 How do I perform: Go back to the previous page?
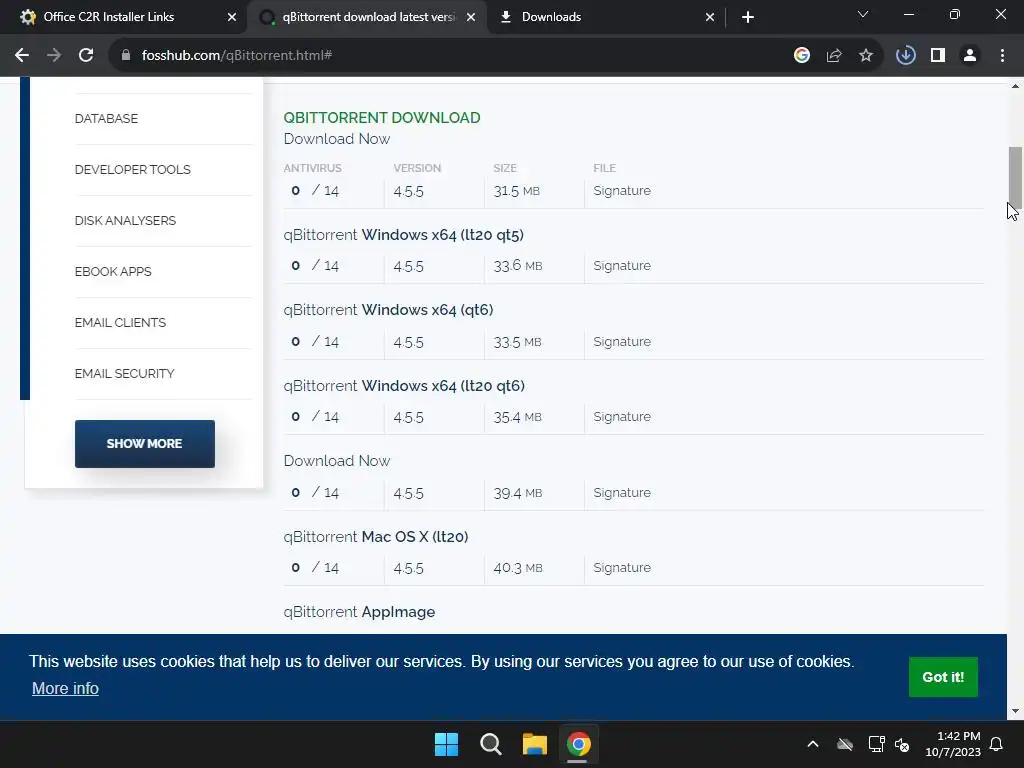click(x=22, y=56)
